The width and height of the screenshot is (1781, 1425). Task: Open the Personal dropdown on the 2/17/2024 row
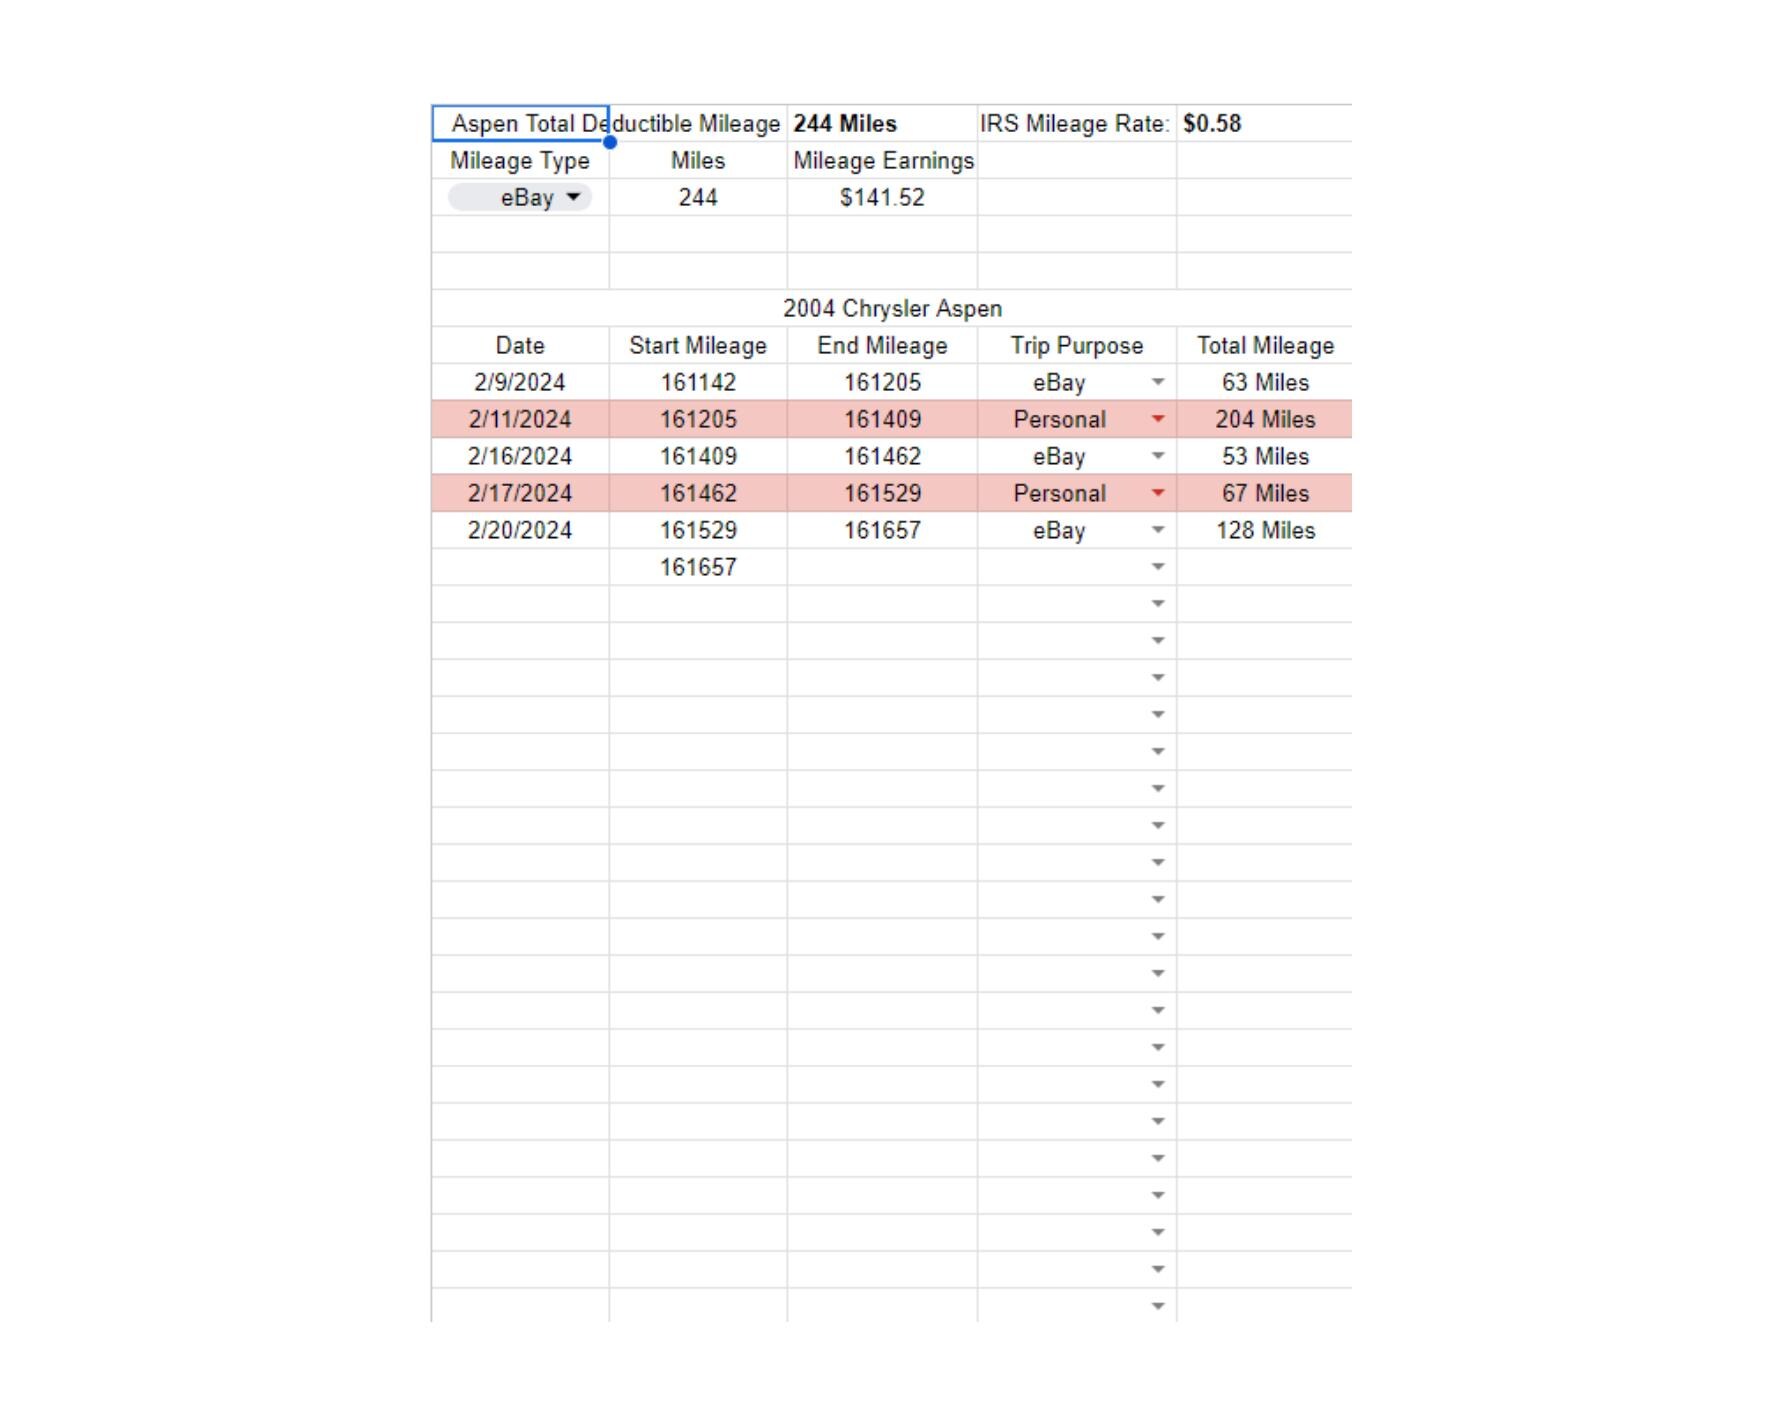click(x=1158, y=493)
